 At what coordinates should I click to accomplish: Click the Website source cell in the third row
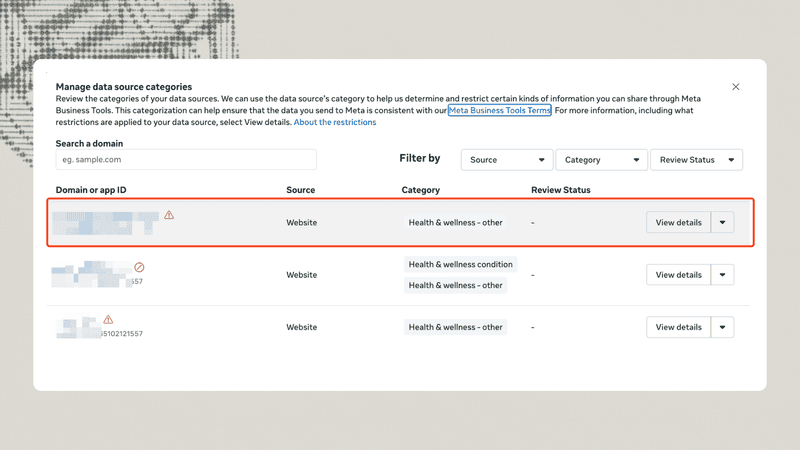(x=302, y=327)
